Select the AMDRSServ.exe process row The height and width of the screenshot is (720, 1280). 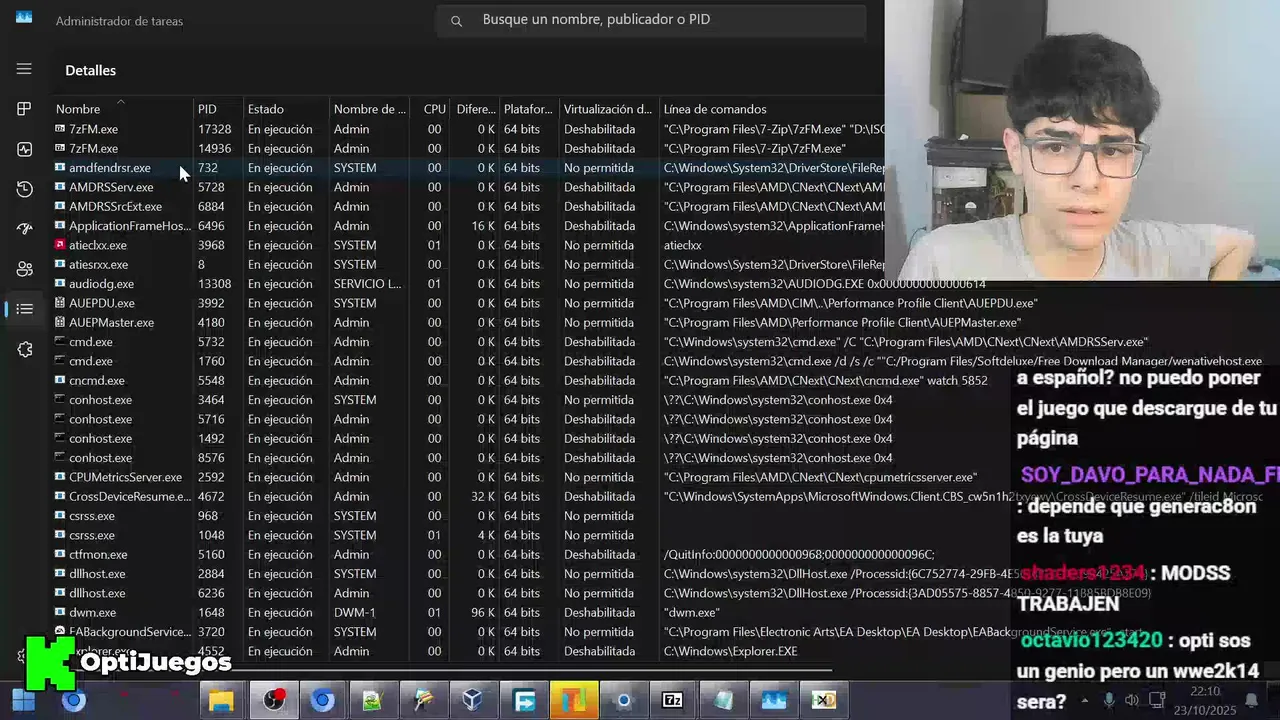point(468,187)
